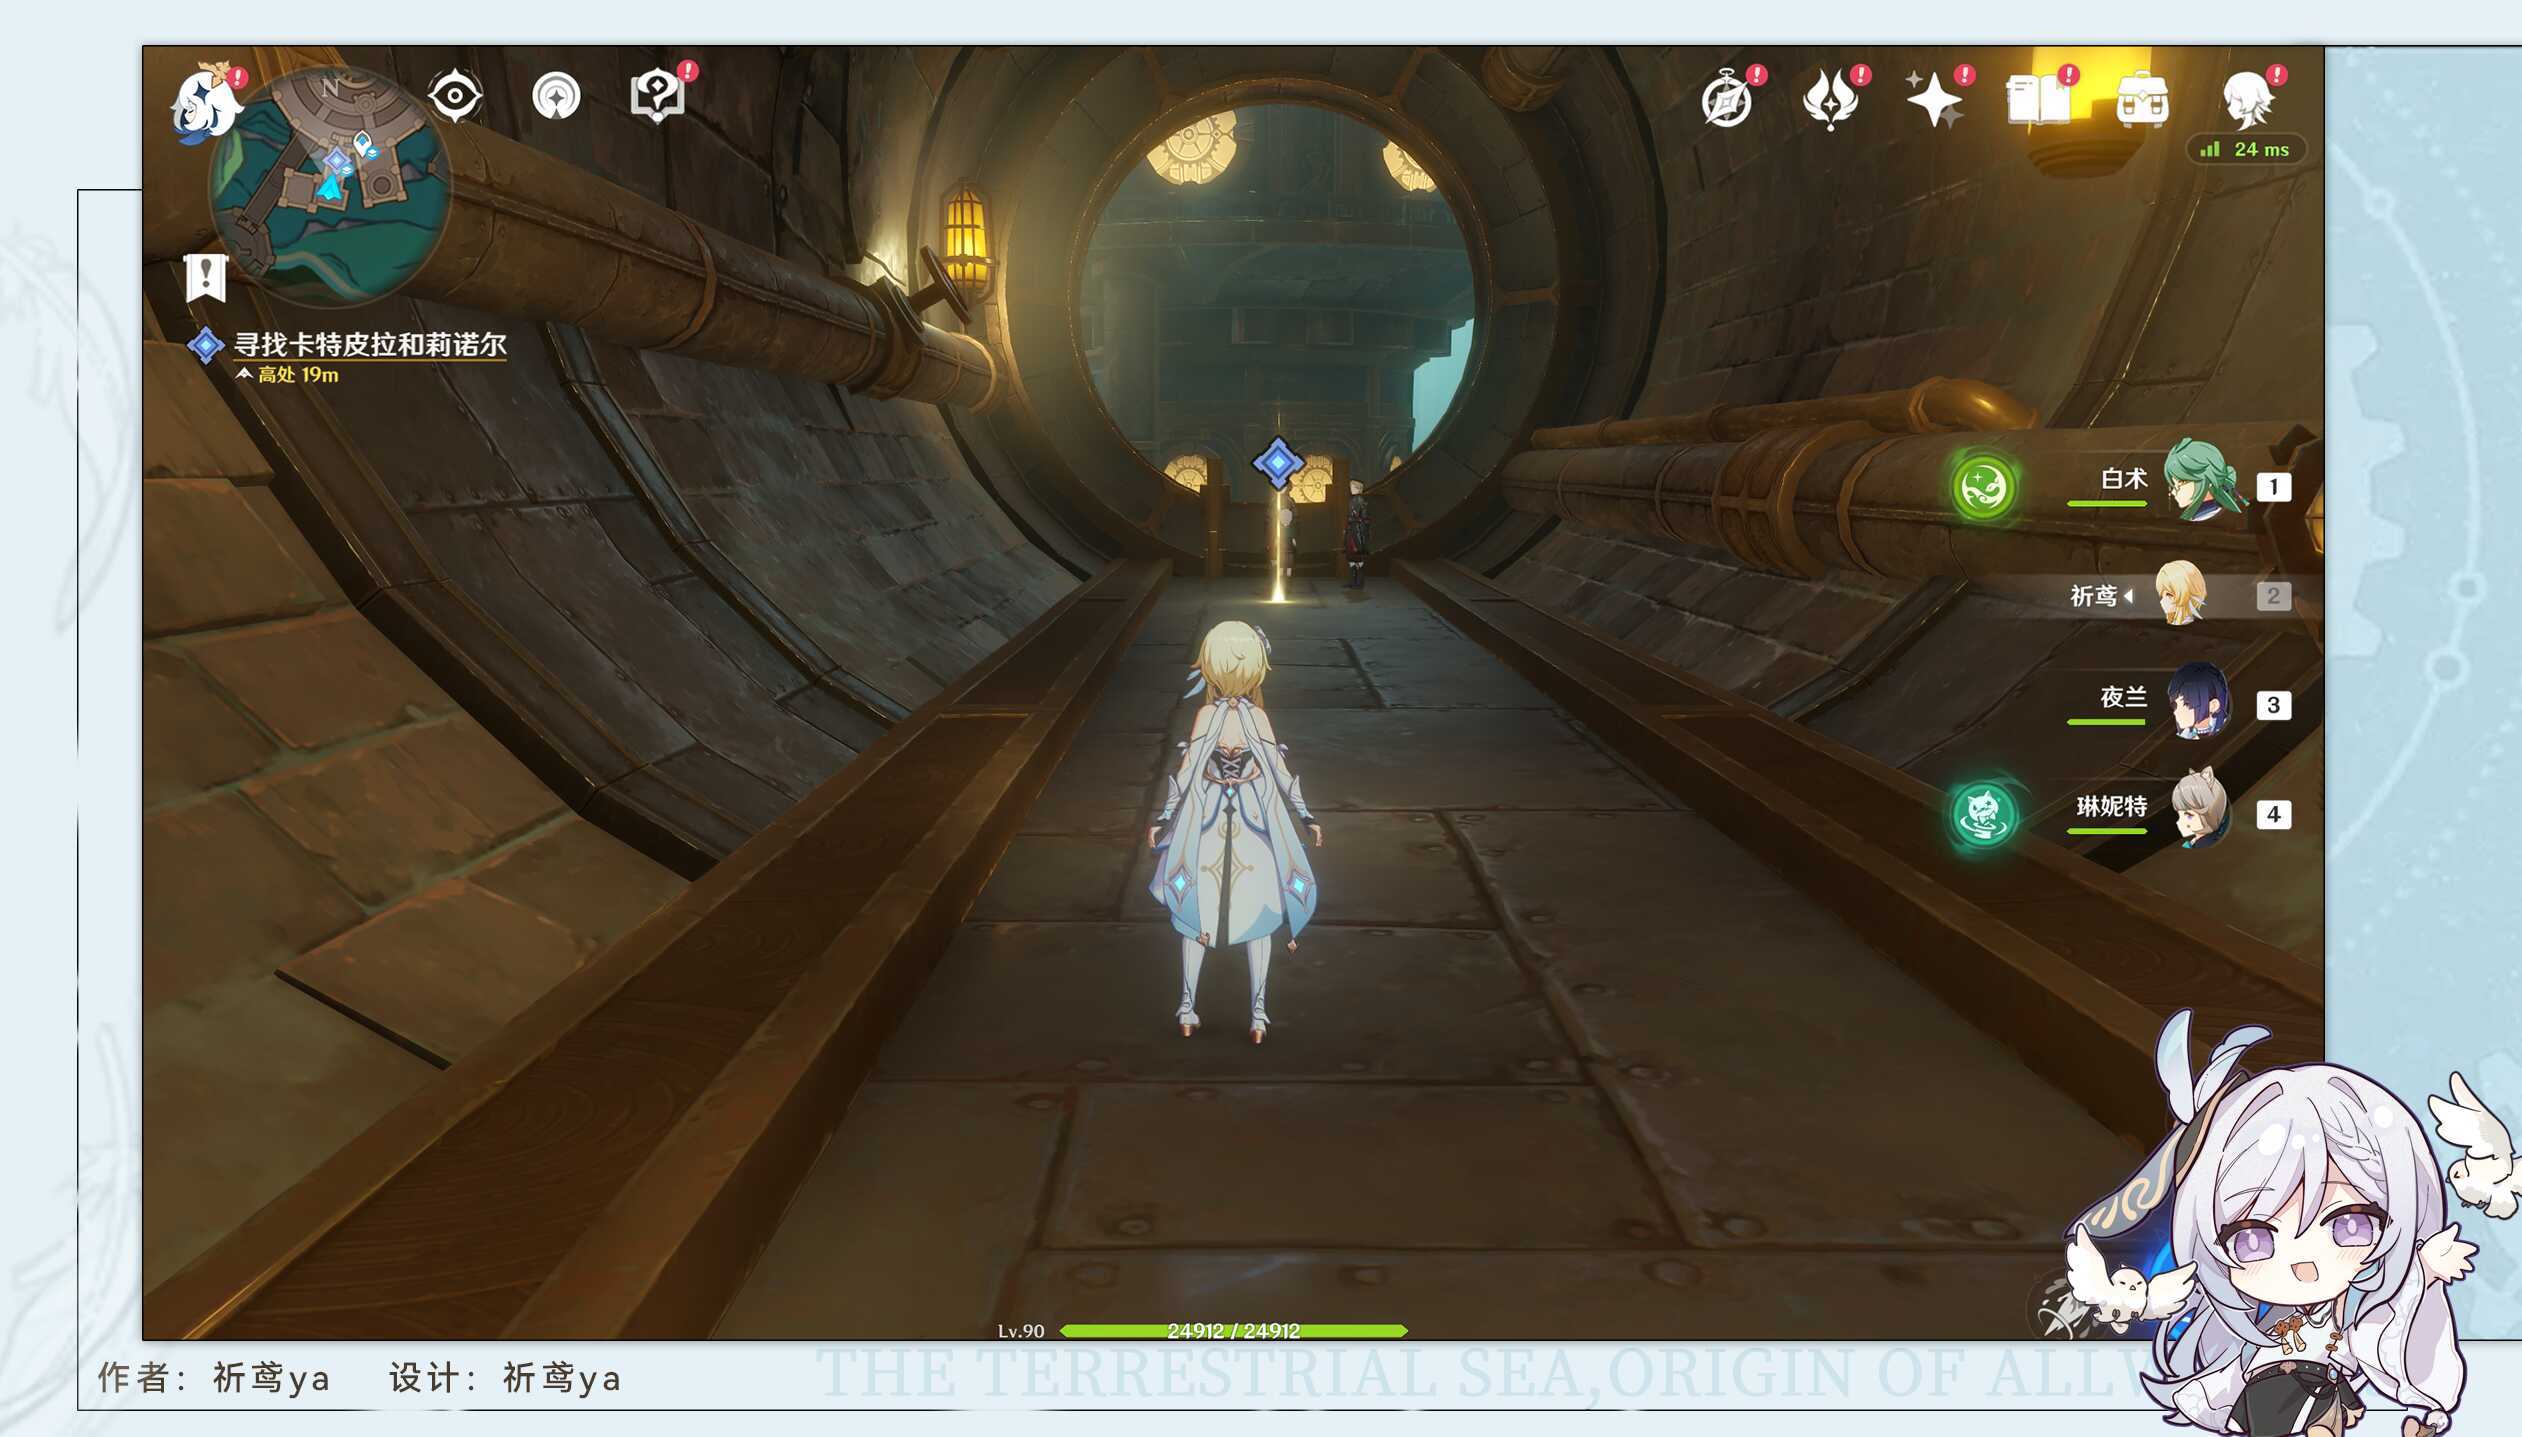Check the 24 ms network latency indicator
Viewport: 2522px width, 1437px height.
[x=2246, y=149]
